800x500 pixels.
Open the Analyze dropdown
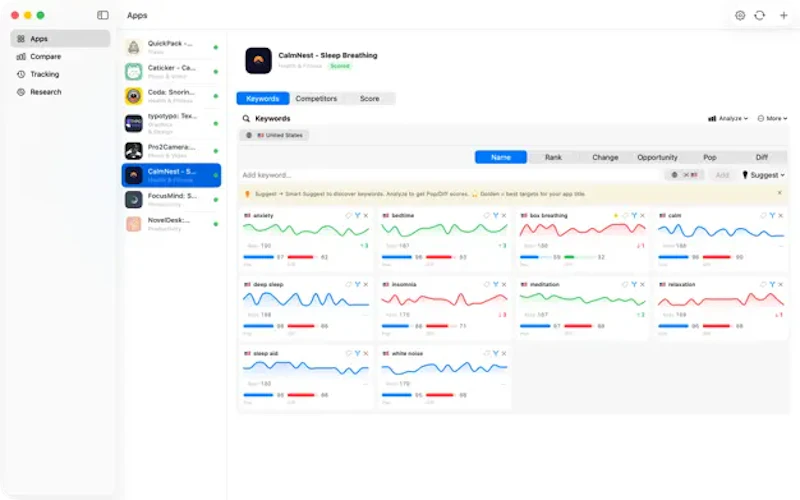tap(728, 118)
